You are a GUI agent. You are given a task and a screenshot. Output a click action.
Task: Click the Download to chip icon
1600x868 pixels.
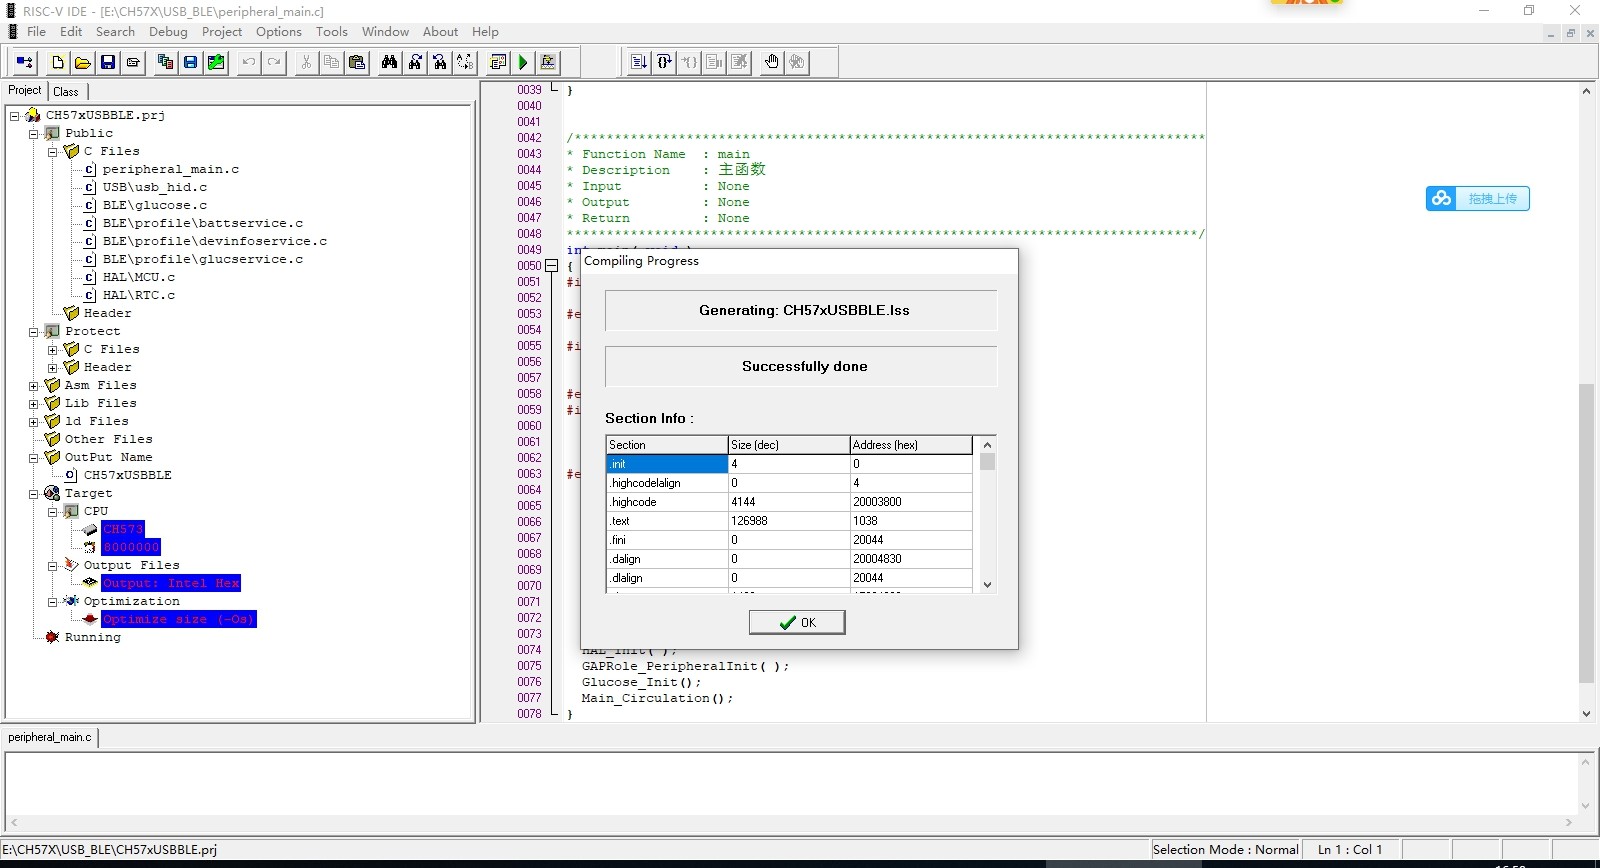(x=548, y=62)
